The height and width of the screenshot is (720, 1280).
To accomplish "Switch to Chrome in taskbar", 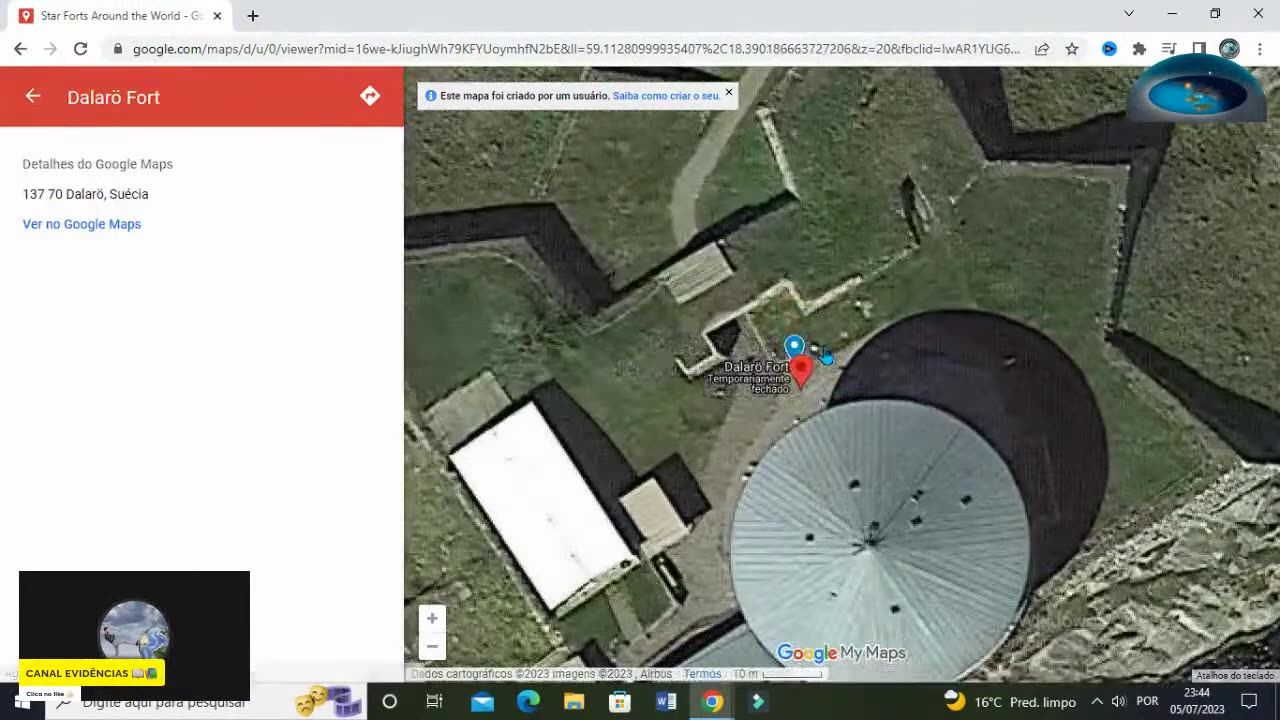I will point(712,702).
